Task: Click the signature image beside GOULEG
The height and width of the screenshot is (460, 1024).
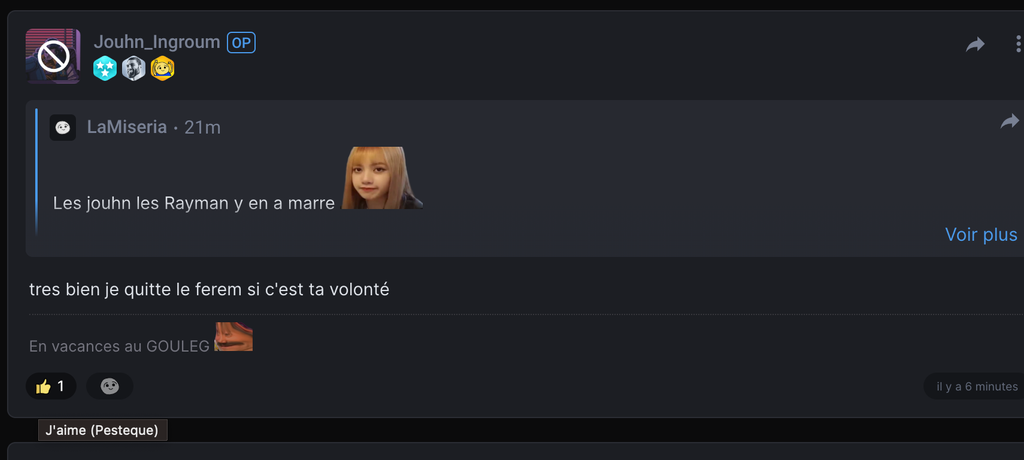Action: point(234,337)
